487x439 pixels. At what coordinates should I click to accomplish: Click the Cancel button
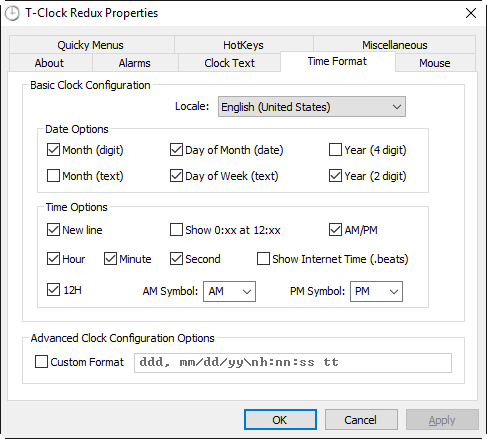(x=361, y=420)
